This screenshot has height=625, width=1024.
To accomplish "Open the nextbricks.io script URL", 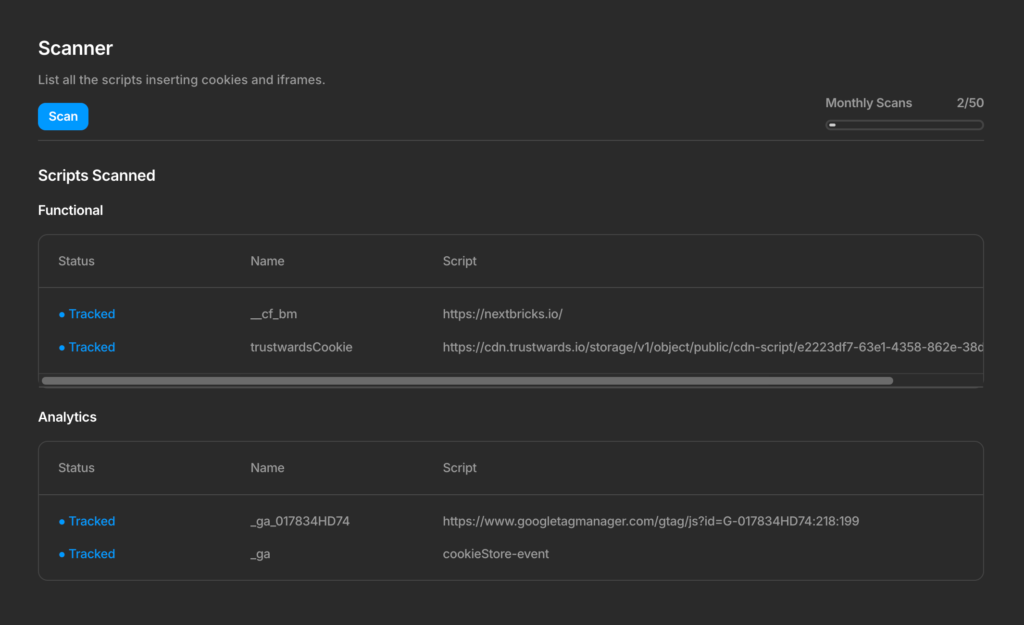I will tap(502, 314).
